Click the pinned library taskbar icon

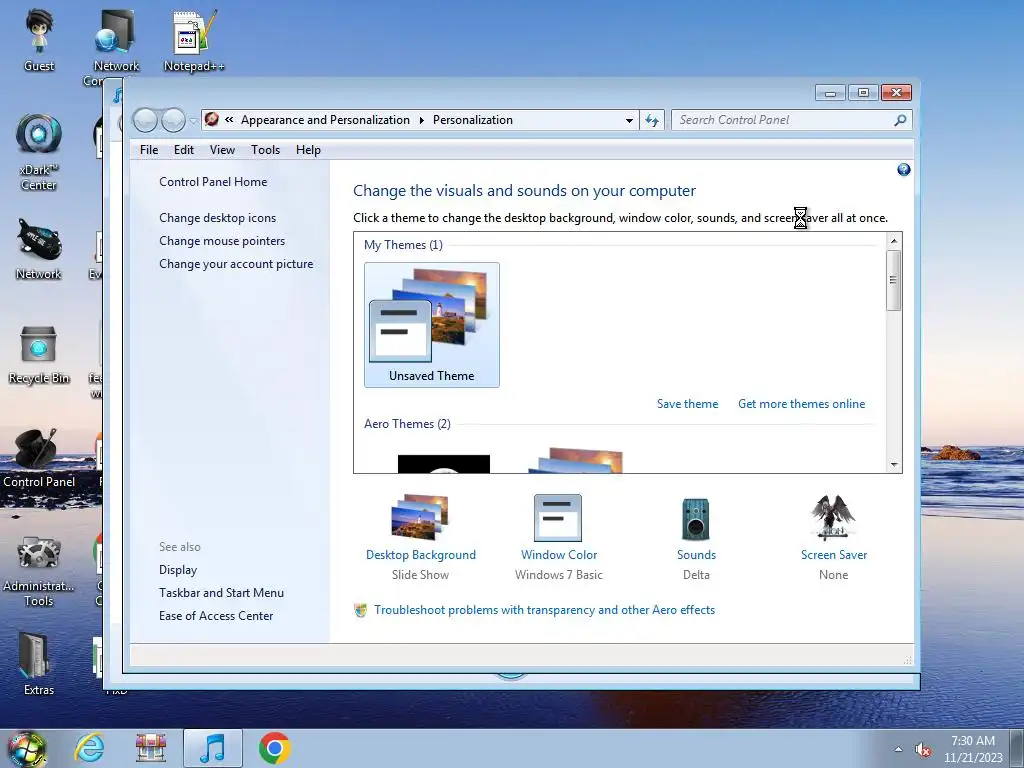(151, 748)
